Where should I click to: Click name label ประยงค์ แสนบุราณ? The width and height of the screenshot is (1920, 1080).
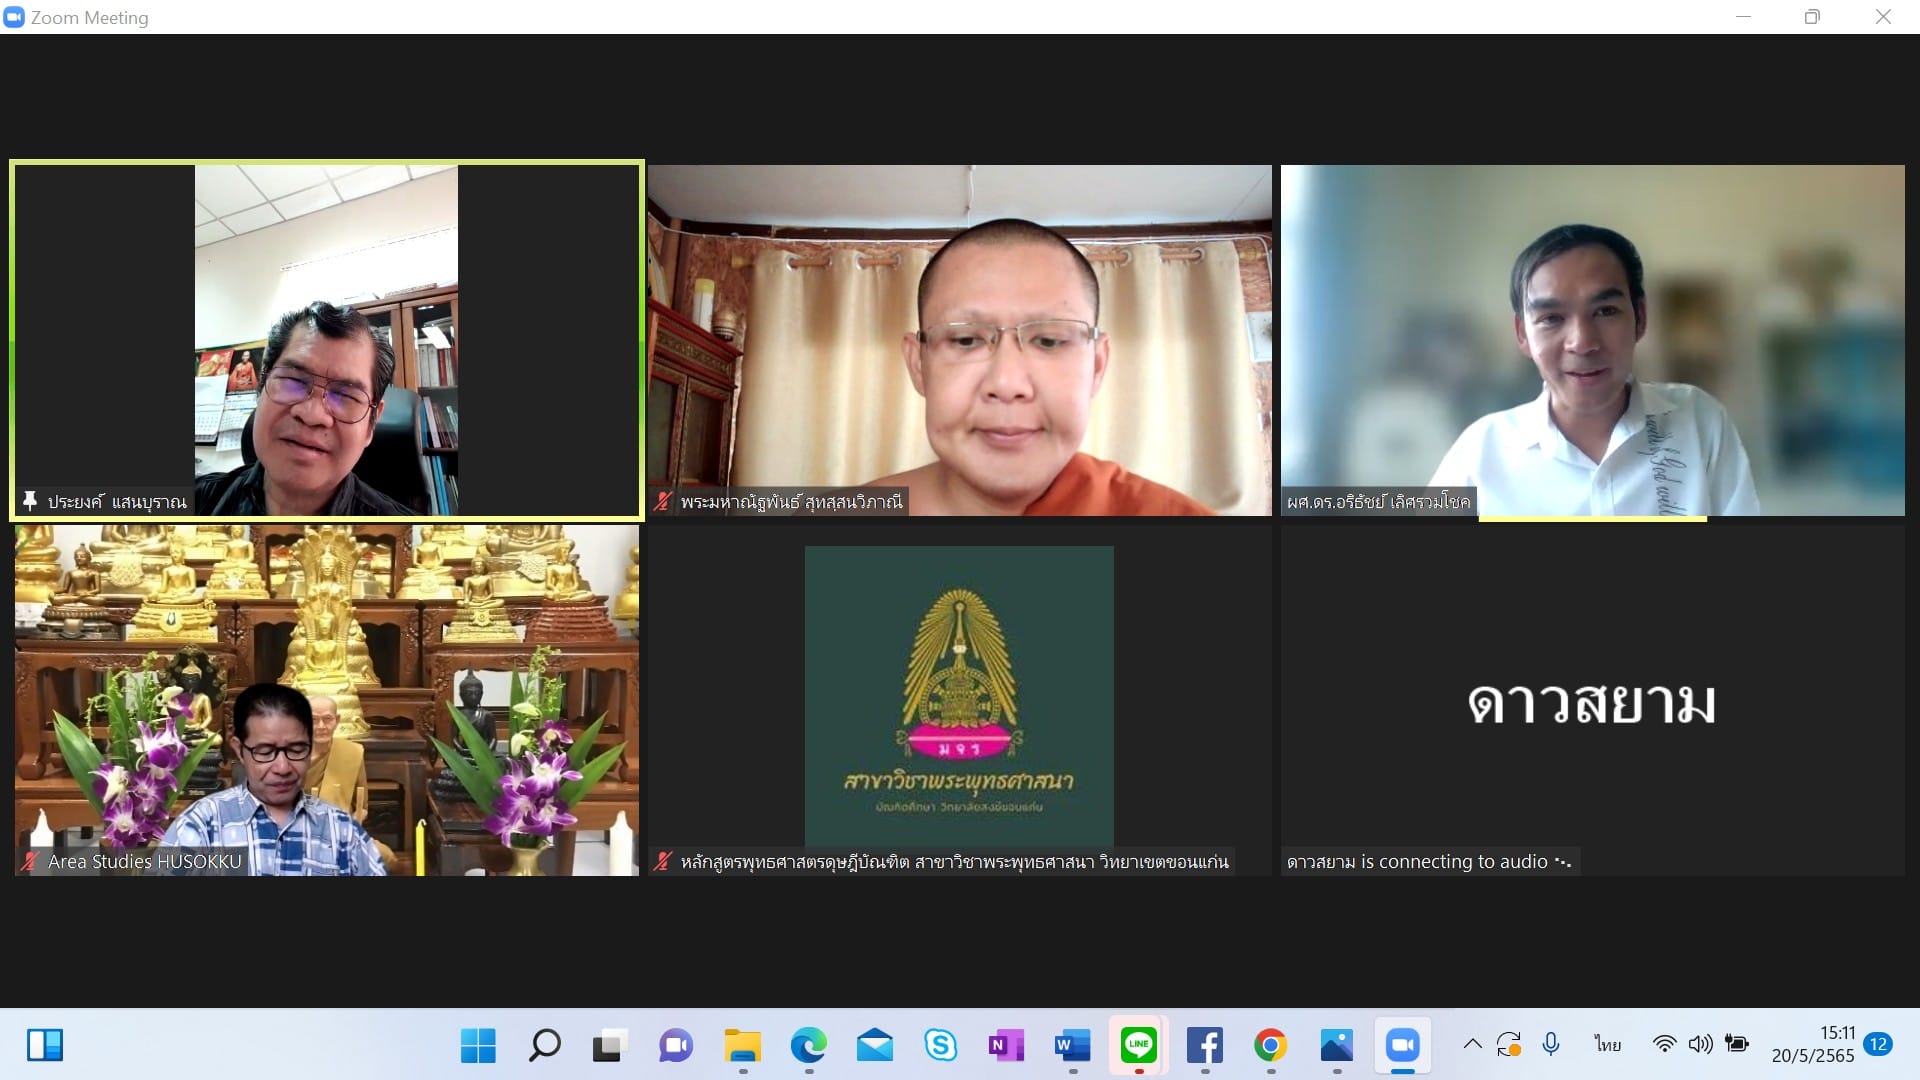[x=117, y=501]
